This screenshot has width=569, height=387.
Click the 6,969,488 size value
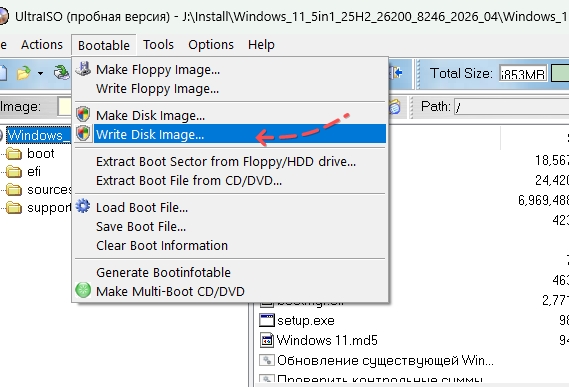543,200
